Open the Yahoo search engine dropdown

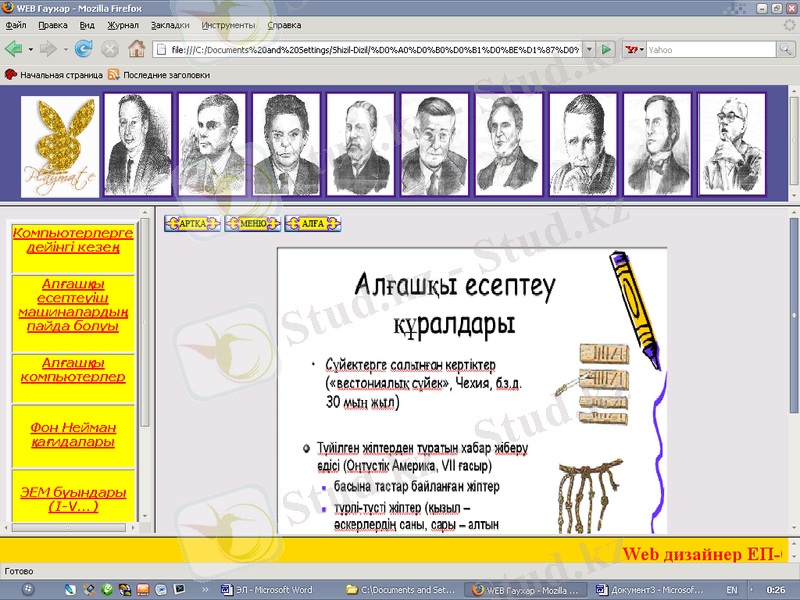[634, 48]
